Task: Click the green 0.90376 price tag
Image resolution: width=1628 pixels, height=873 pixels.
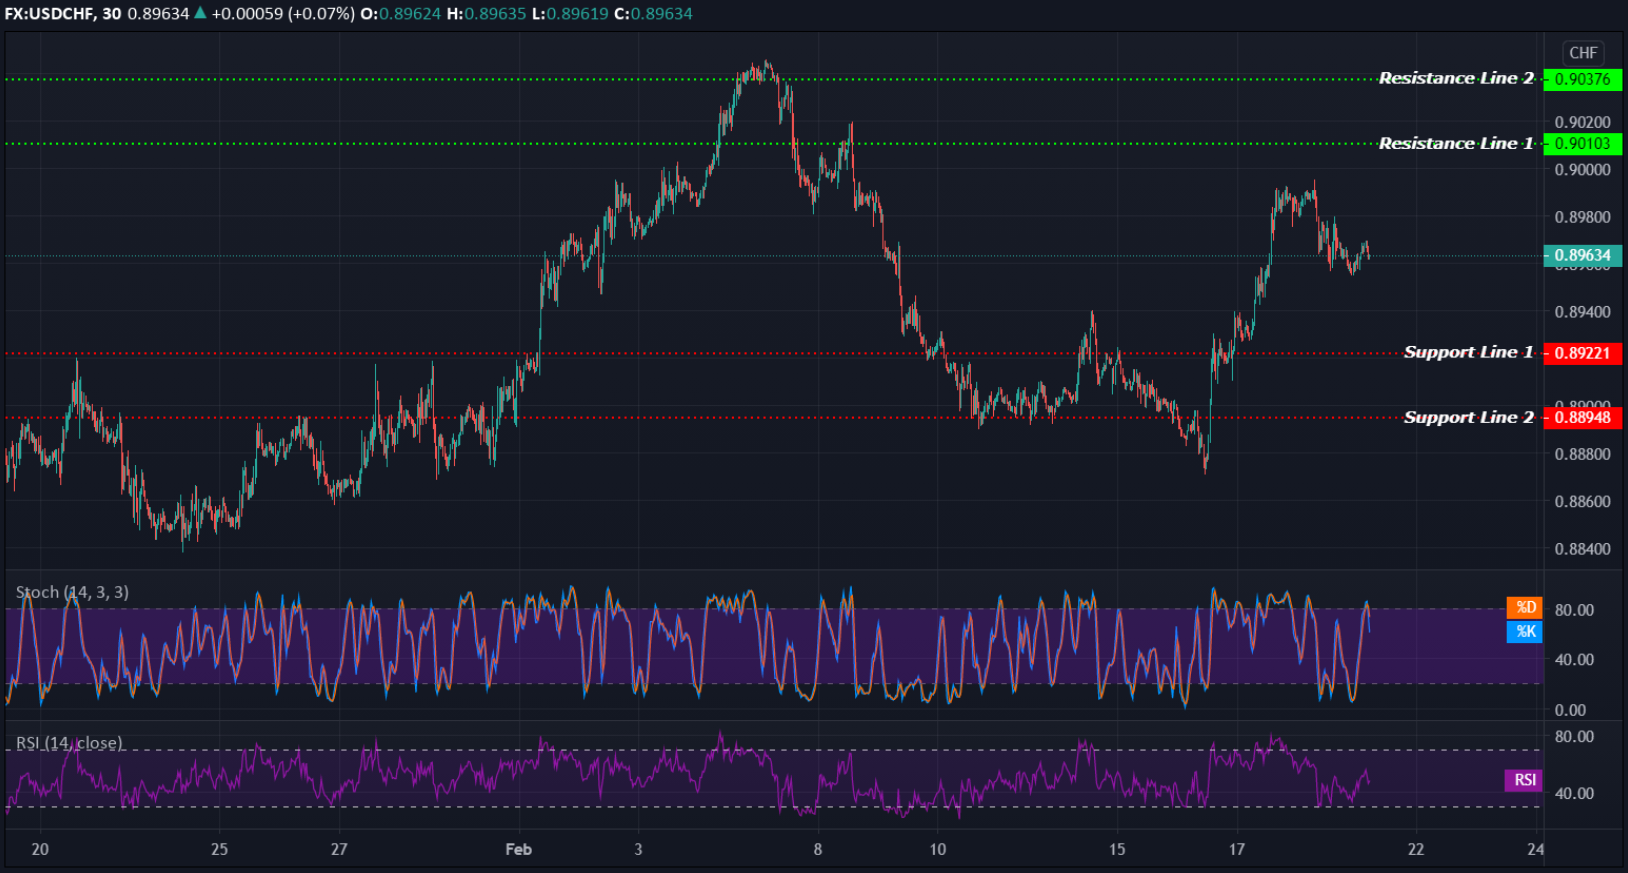Action: pyautogui.click(x=1583, y=79)
